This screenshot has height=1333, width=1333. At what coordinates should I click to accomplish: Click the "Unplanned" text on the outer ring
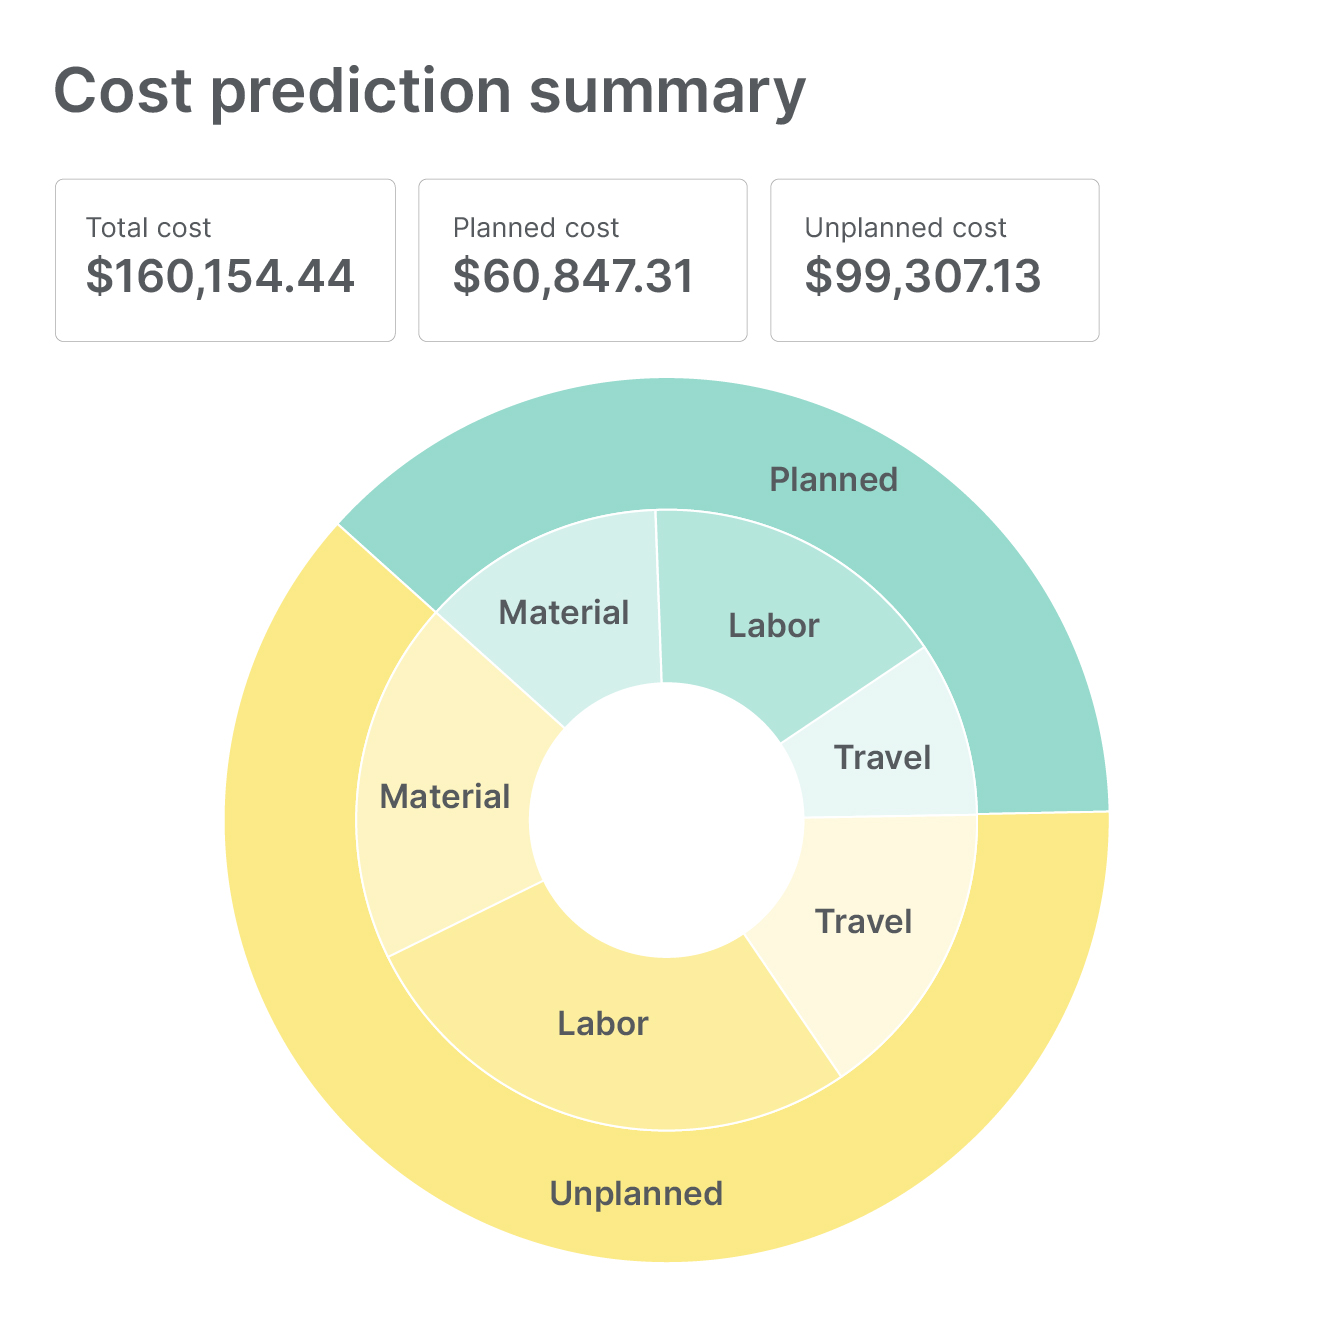pyautogui.click(x=636, y=1194)
